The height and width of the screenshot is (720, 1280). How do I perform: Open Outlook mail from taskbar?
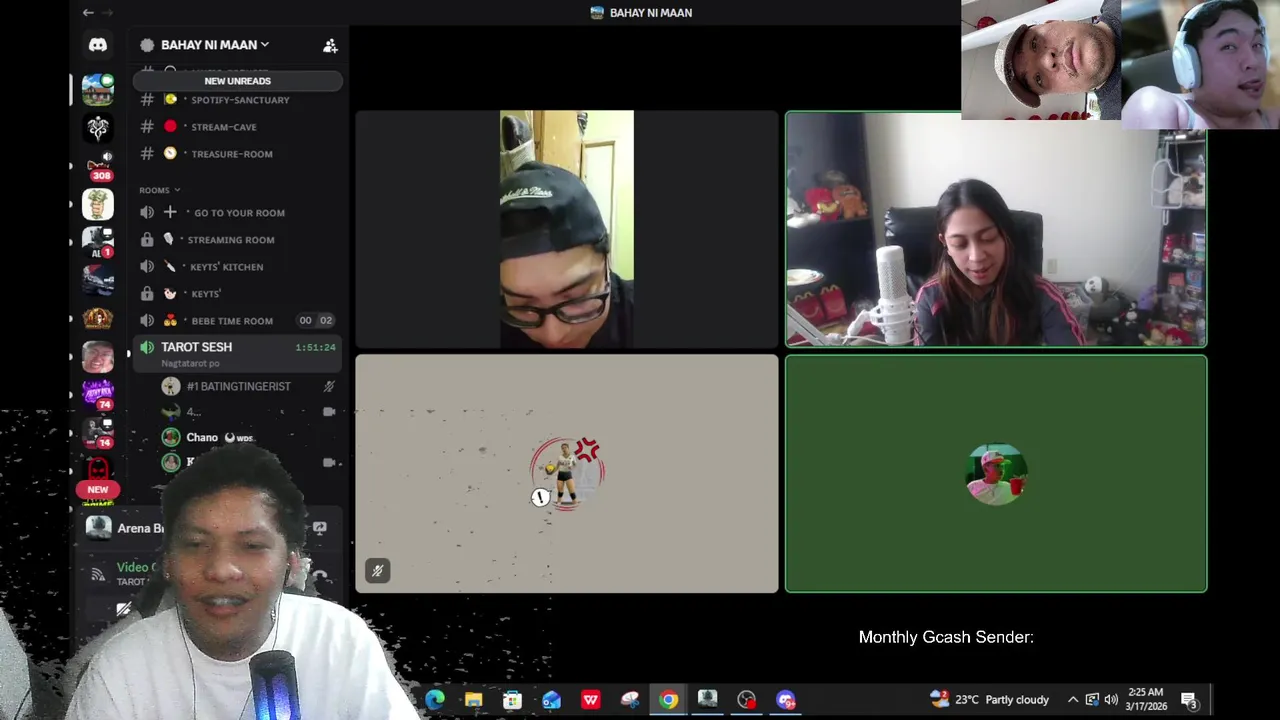pyautogui.click(x=551, y=700)
